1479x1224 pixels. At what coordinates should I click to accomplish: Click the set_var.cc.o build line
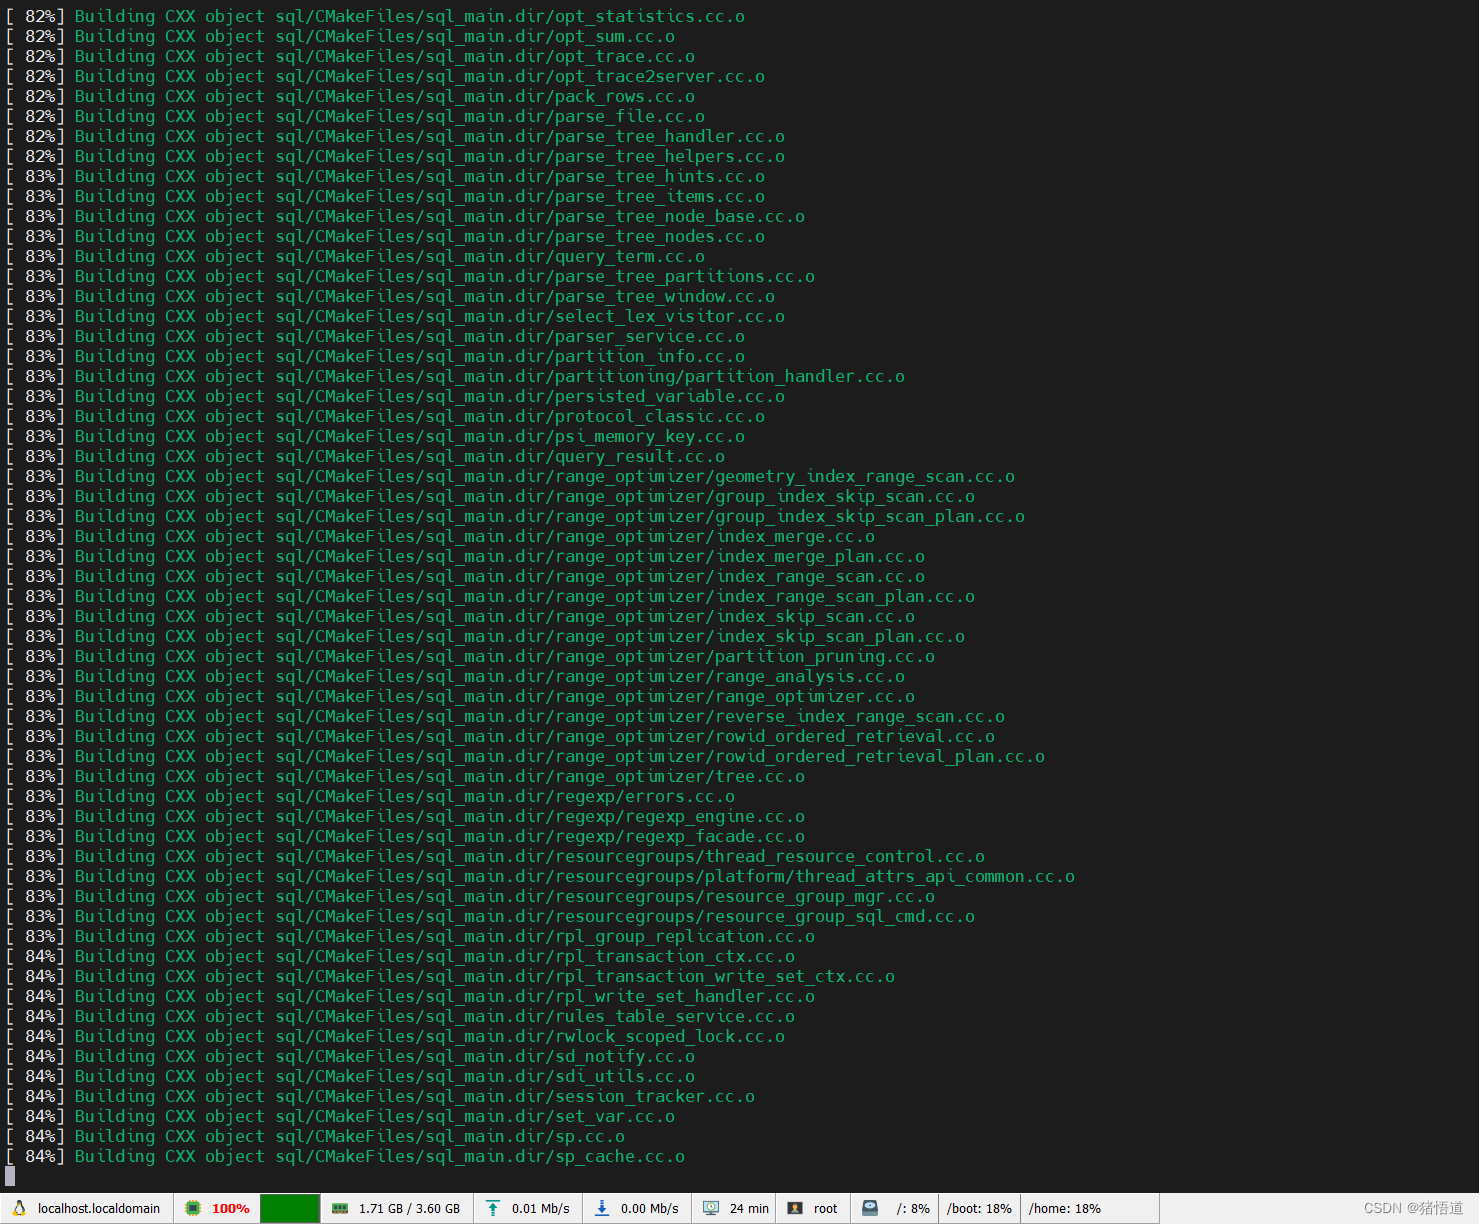tap(340, 1116)
